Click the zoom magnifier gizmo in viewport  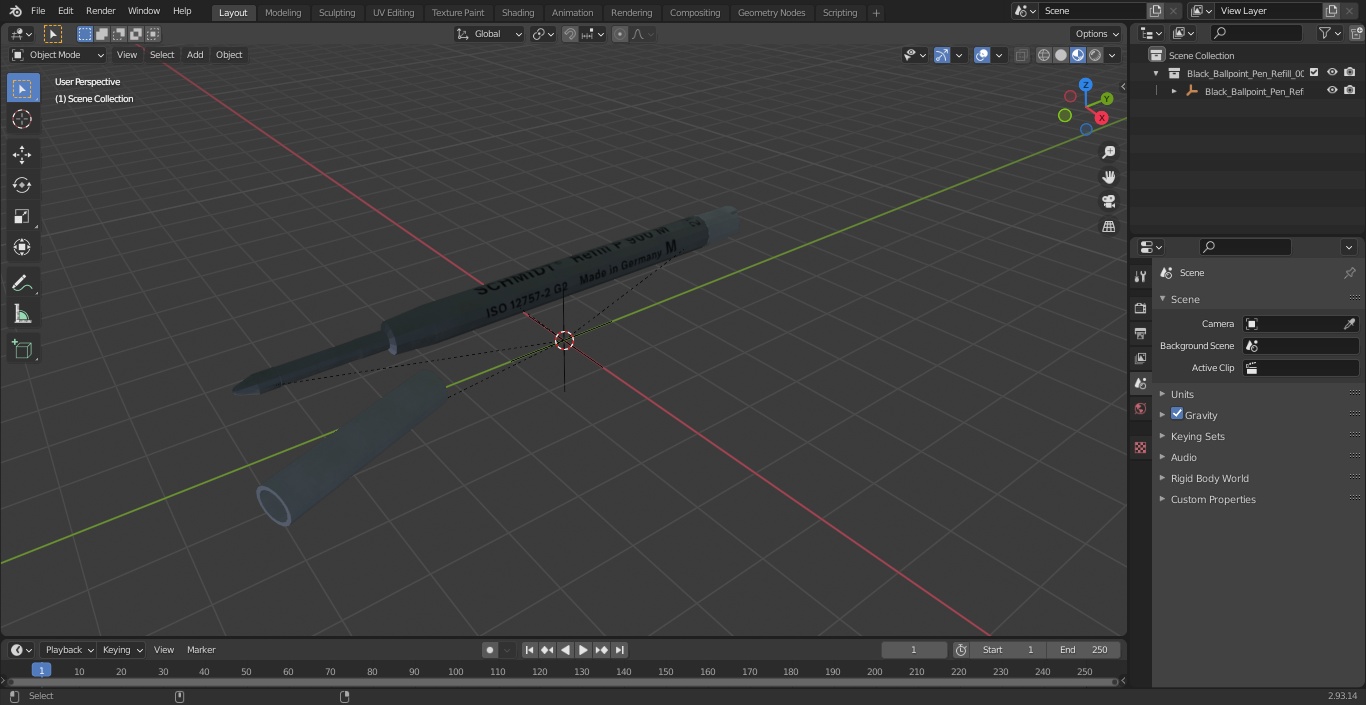1108,152
